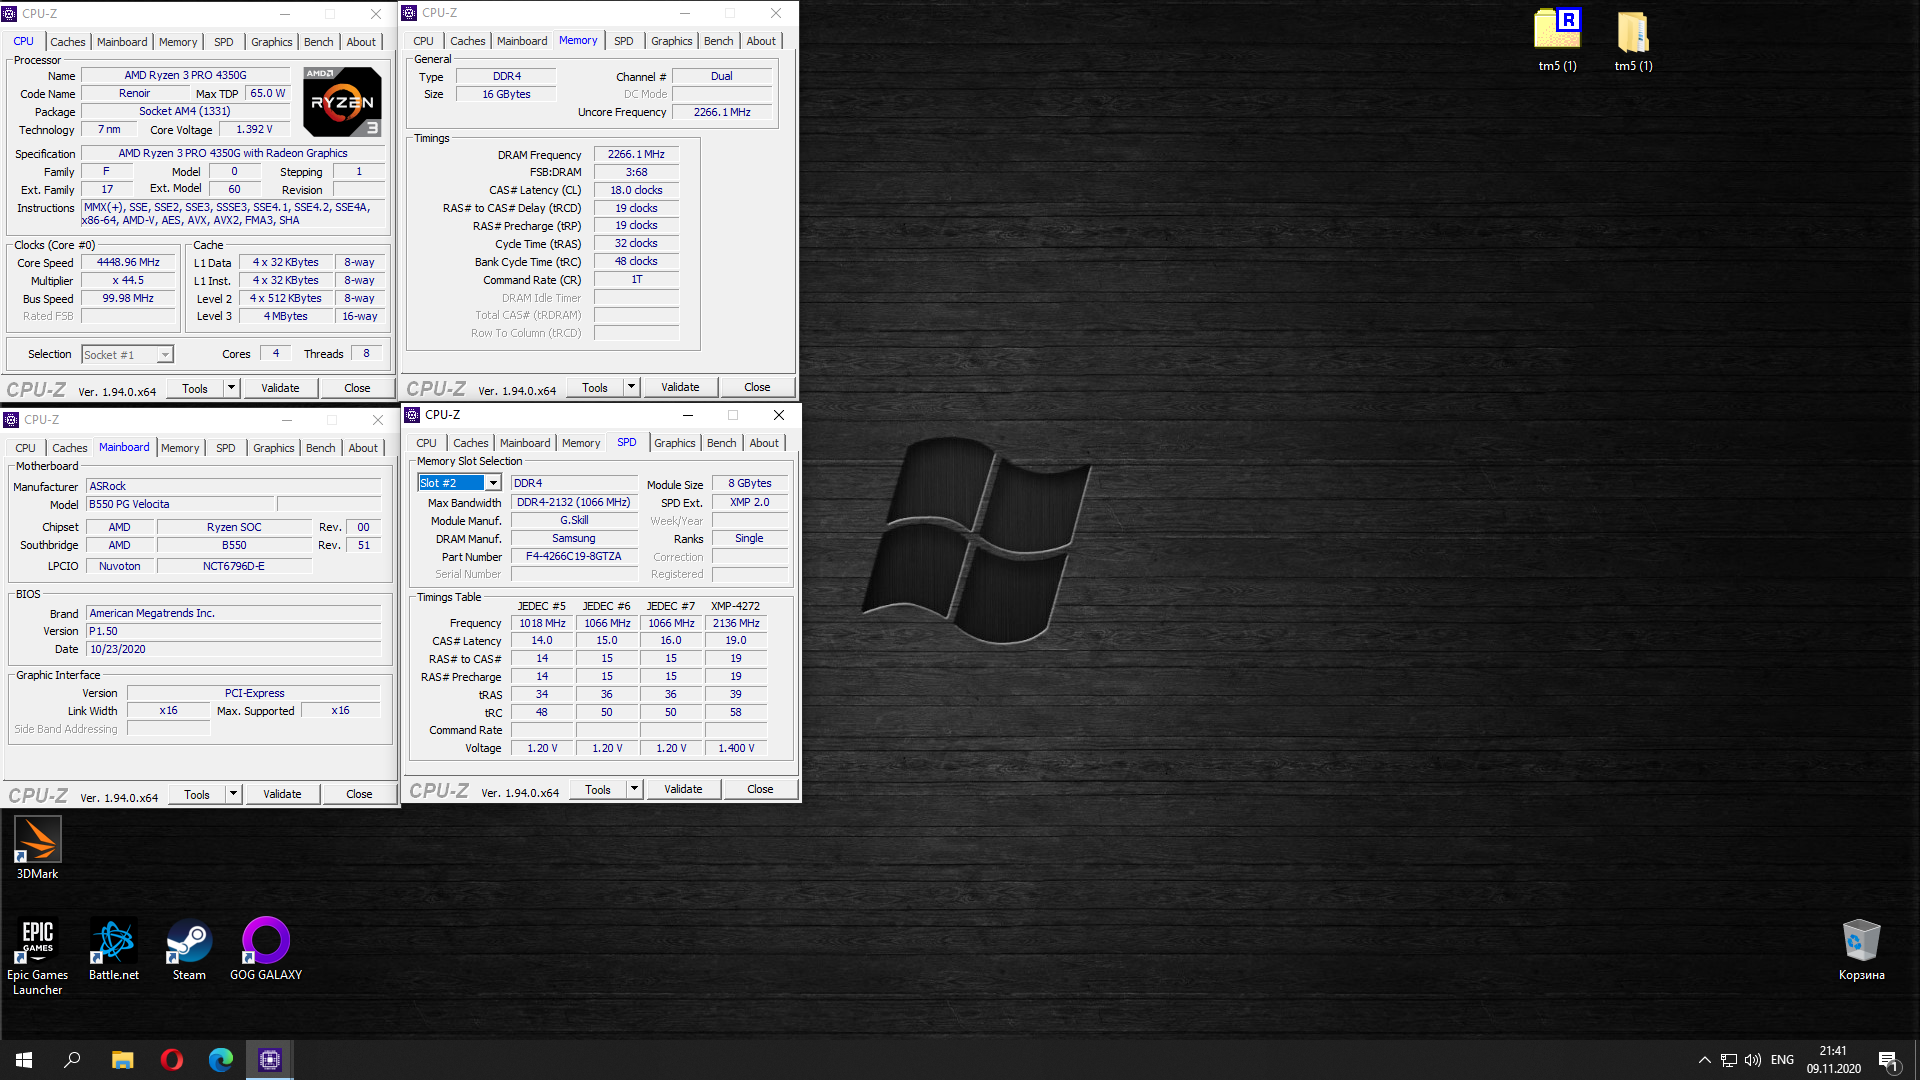
Task: Open Graphics tab in Memory window
Action: point(671,41)
